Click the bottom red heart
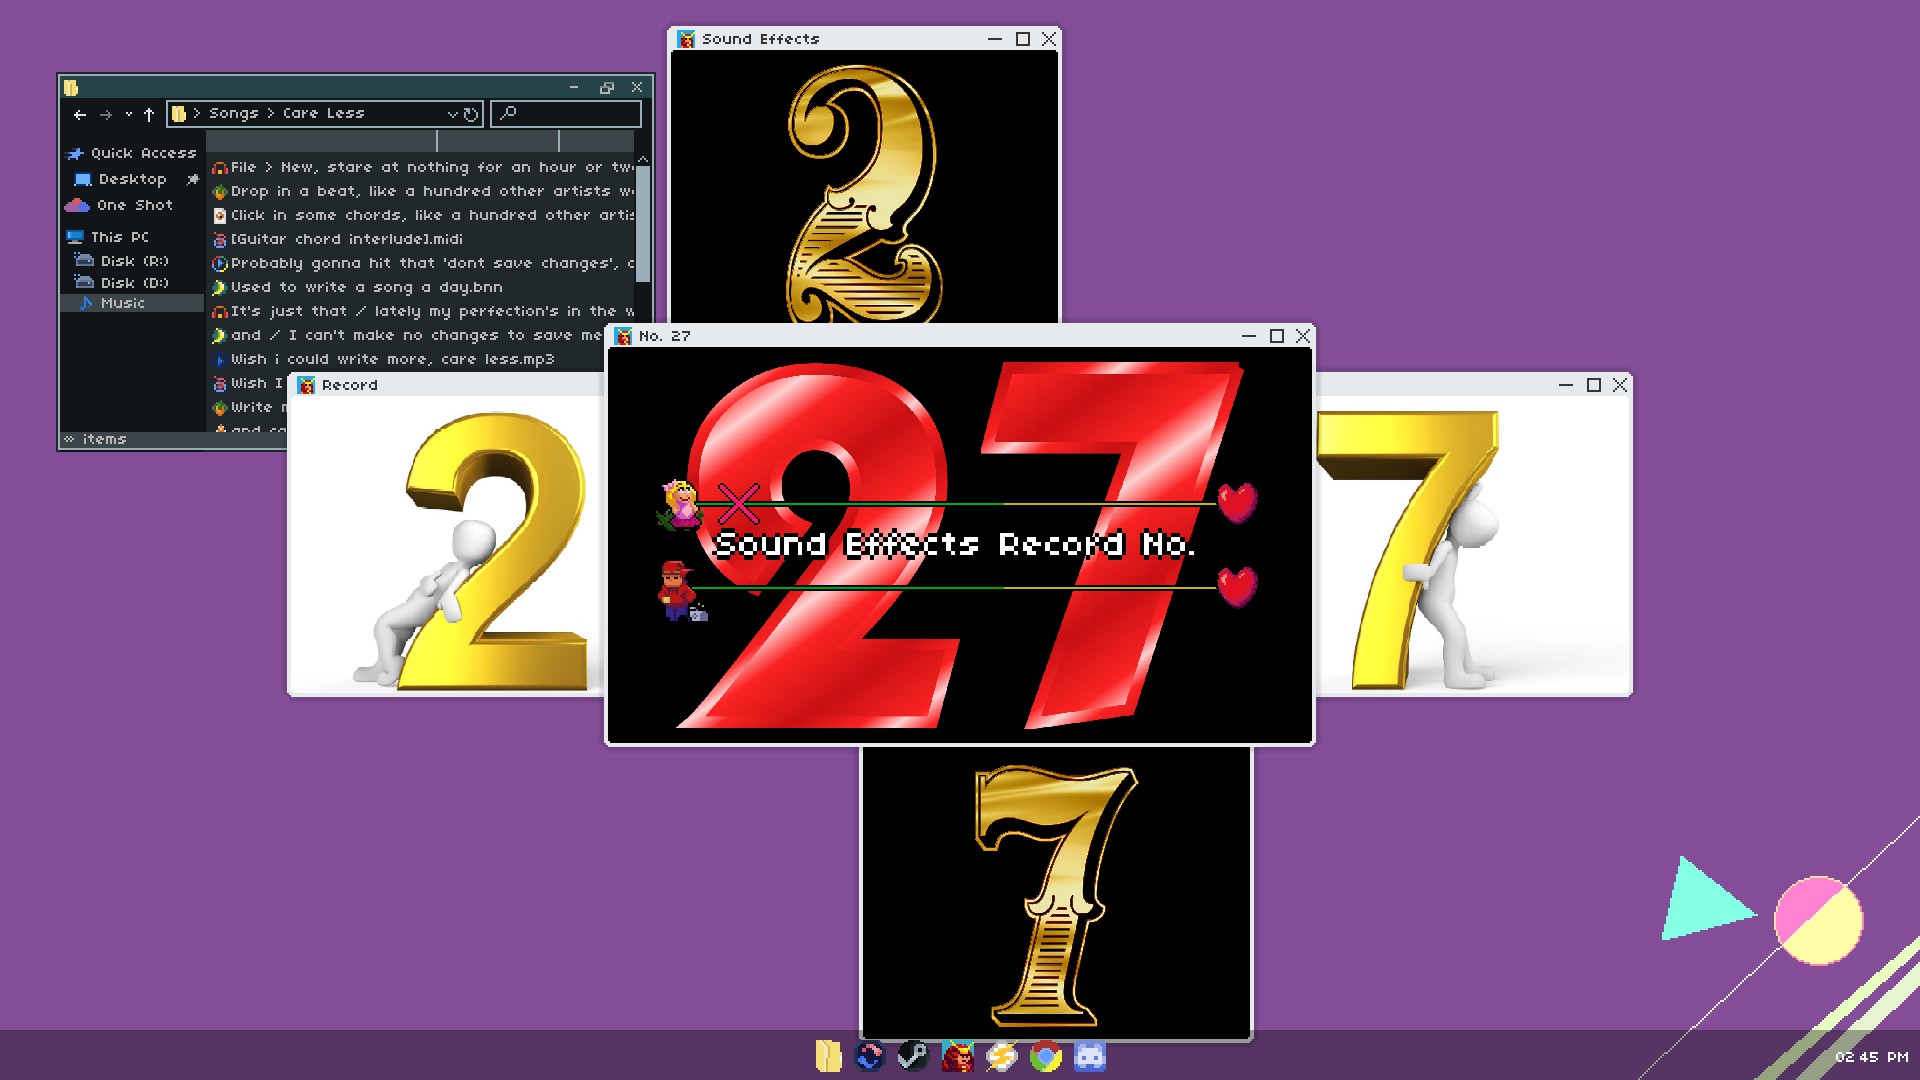This screenshot has width=1920, height=1080. click(x=1237, y=586)
